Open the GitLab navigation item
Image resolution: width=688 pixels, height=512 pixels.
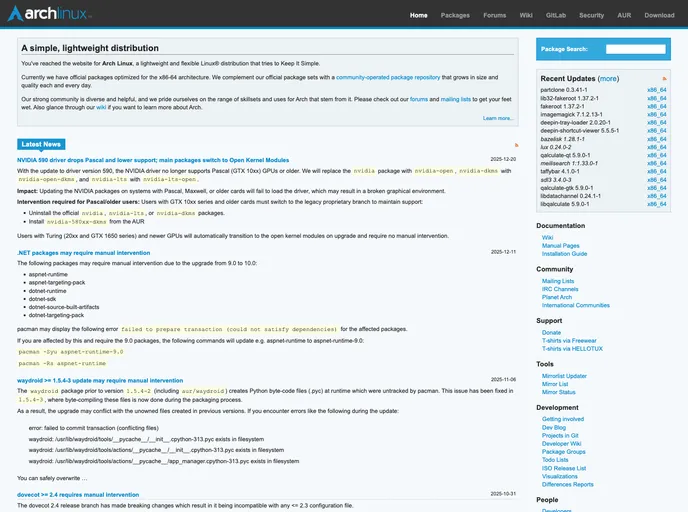555,15
